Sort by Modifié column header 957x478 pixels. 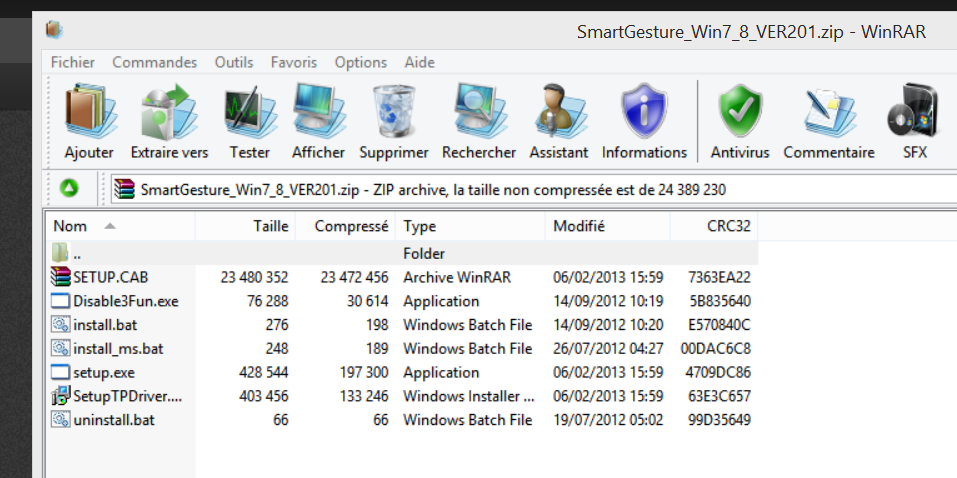pyautogui.click(x=579, y=226)
